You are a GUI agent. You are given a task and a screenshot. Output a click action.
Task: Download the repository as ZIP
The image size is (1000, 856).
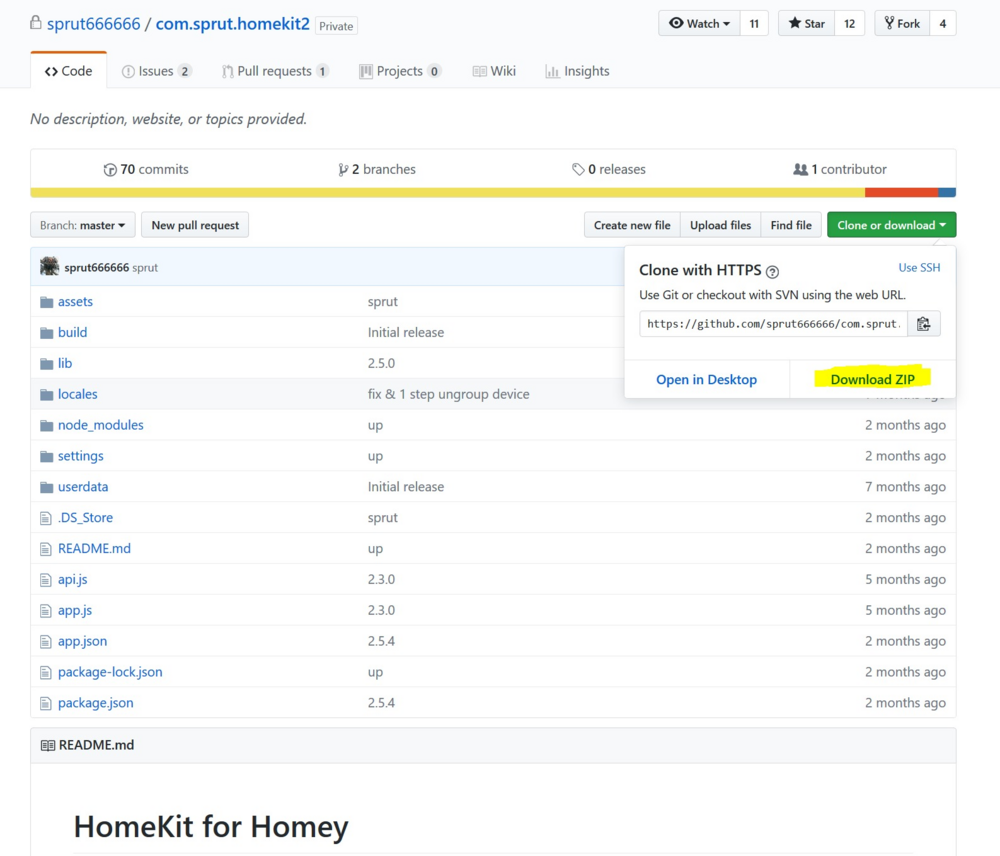(x=872, y=380)
